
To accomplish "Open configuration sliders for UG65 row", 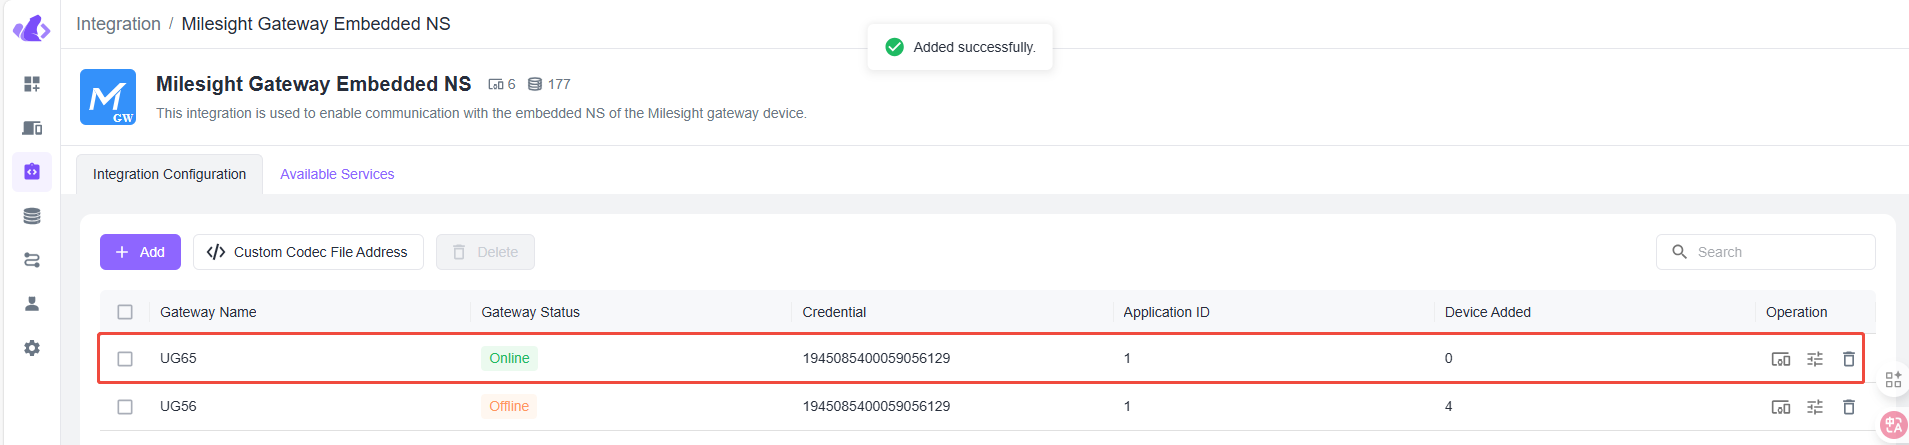I will pos(1815,359).
